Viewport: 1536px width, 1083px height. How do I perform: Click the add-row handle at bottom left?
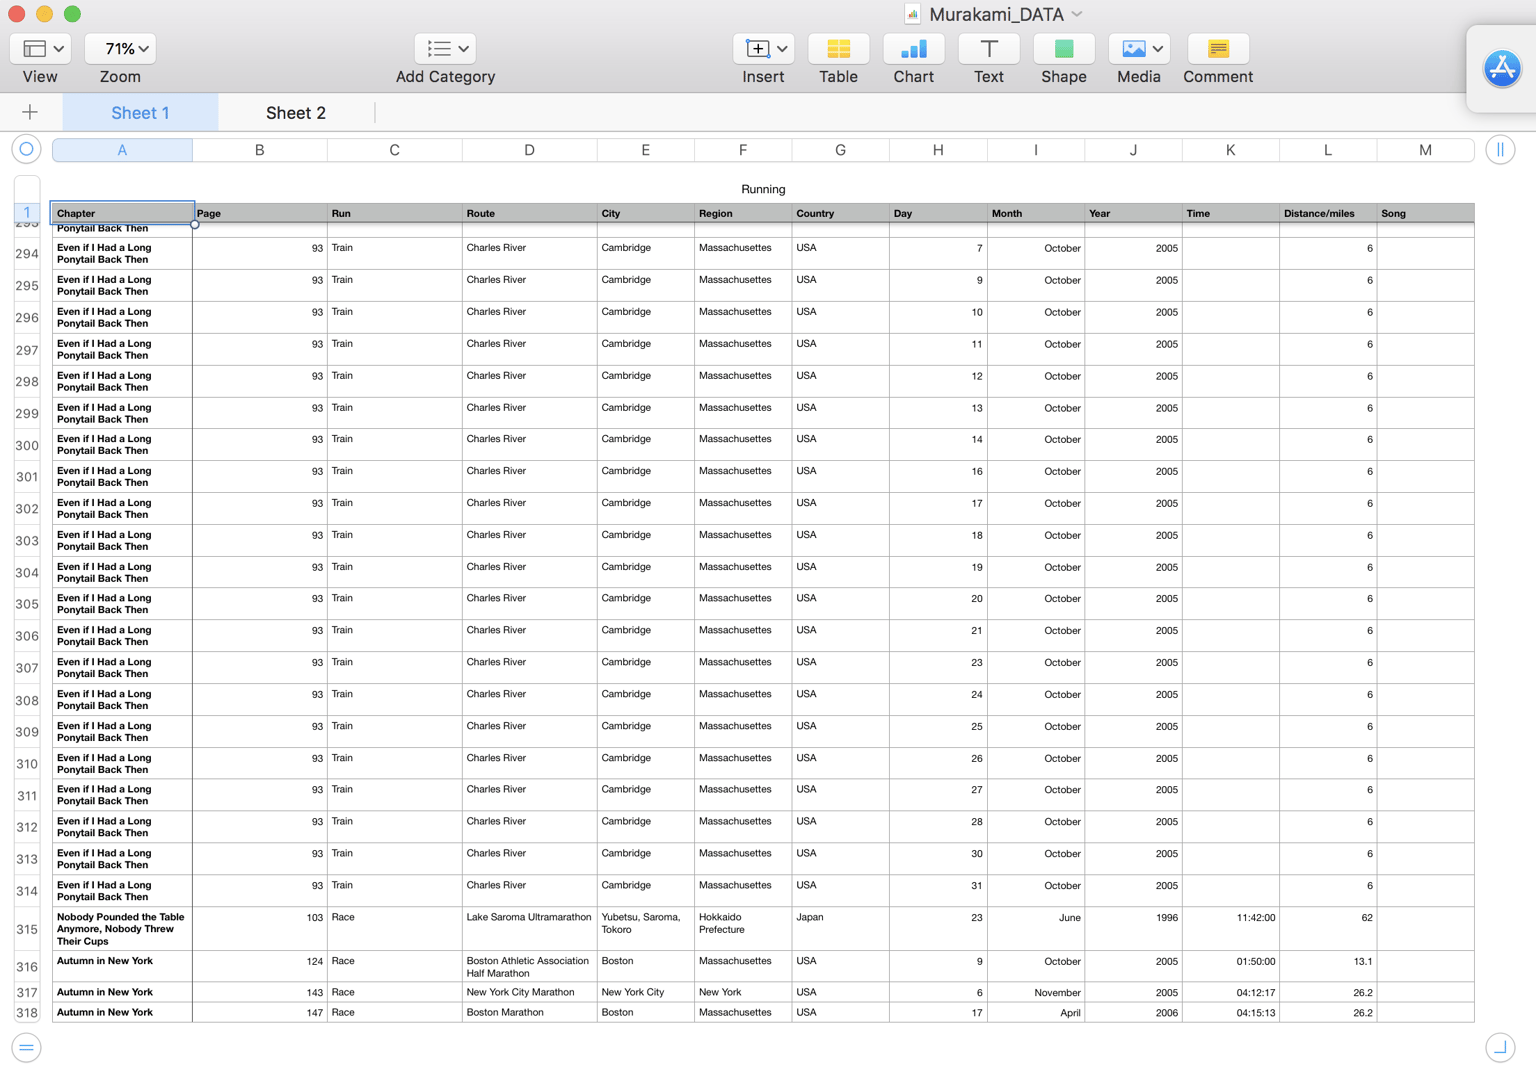(27, 1047)
